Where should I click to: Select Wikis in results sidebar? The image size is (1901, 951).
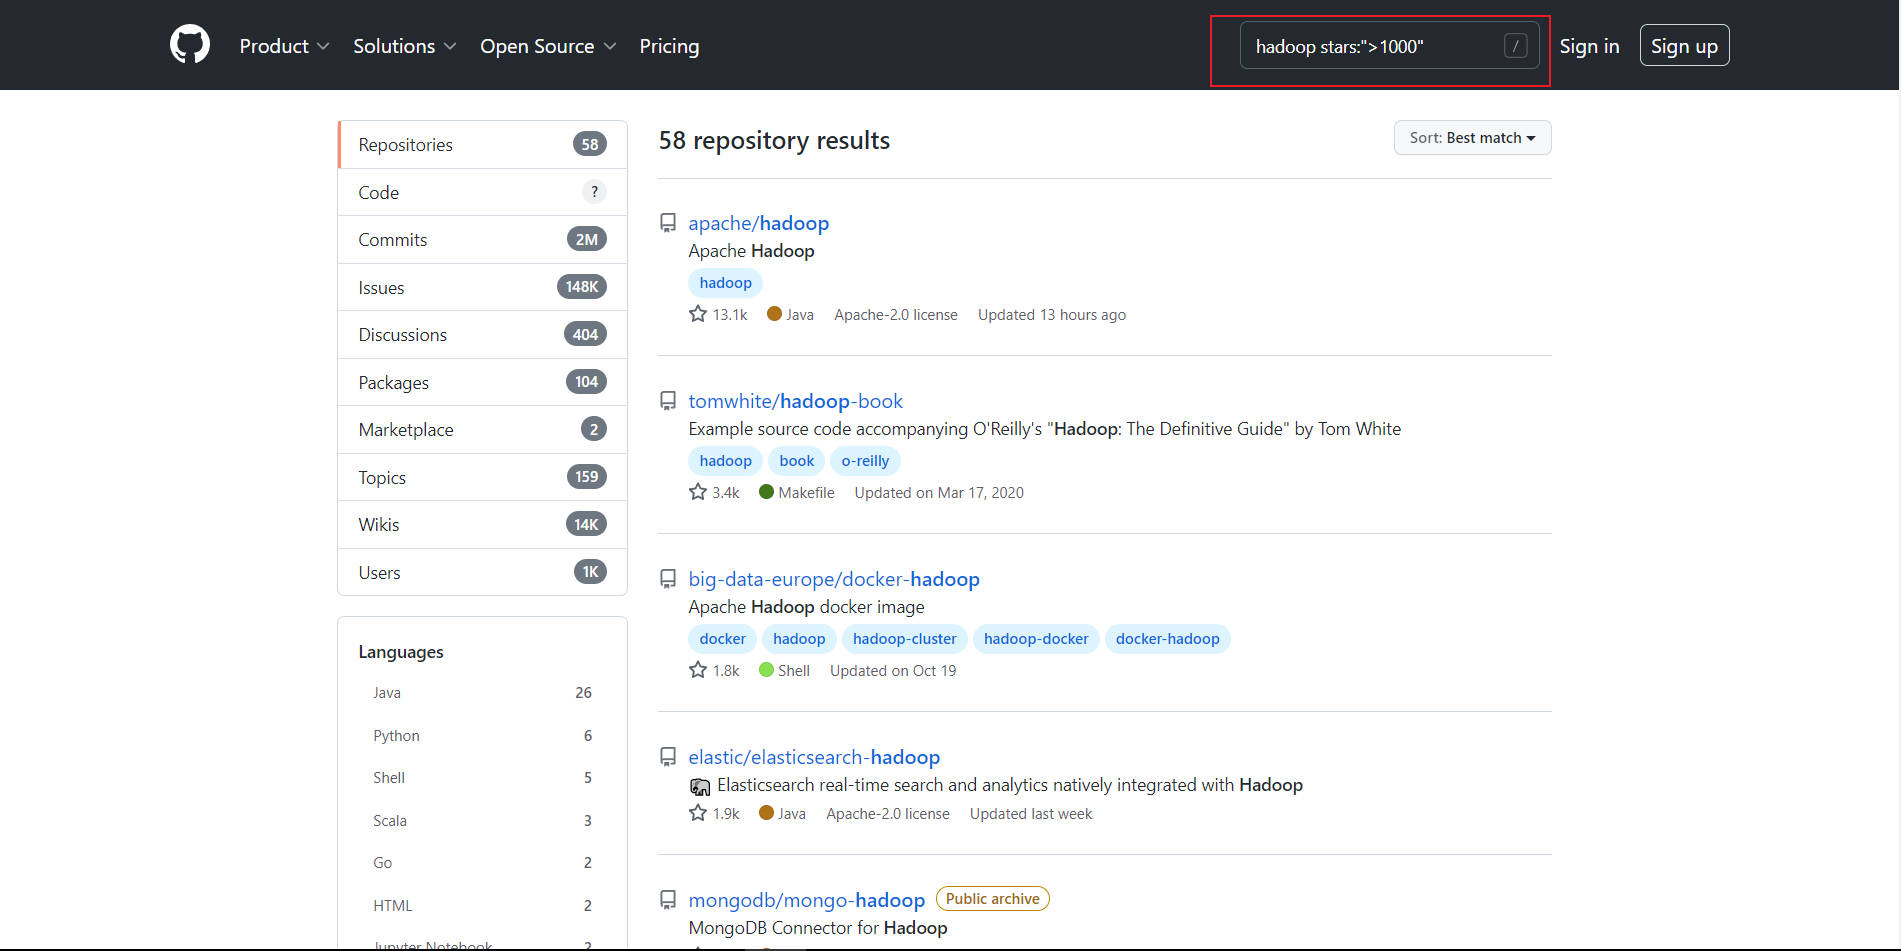tap(482, 525)
